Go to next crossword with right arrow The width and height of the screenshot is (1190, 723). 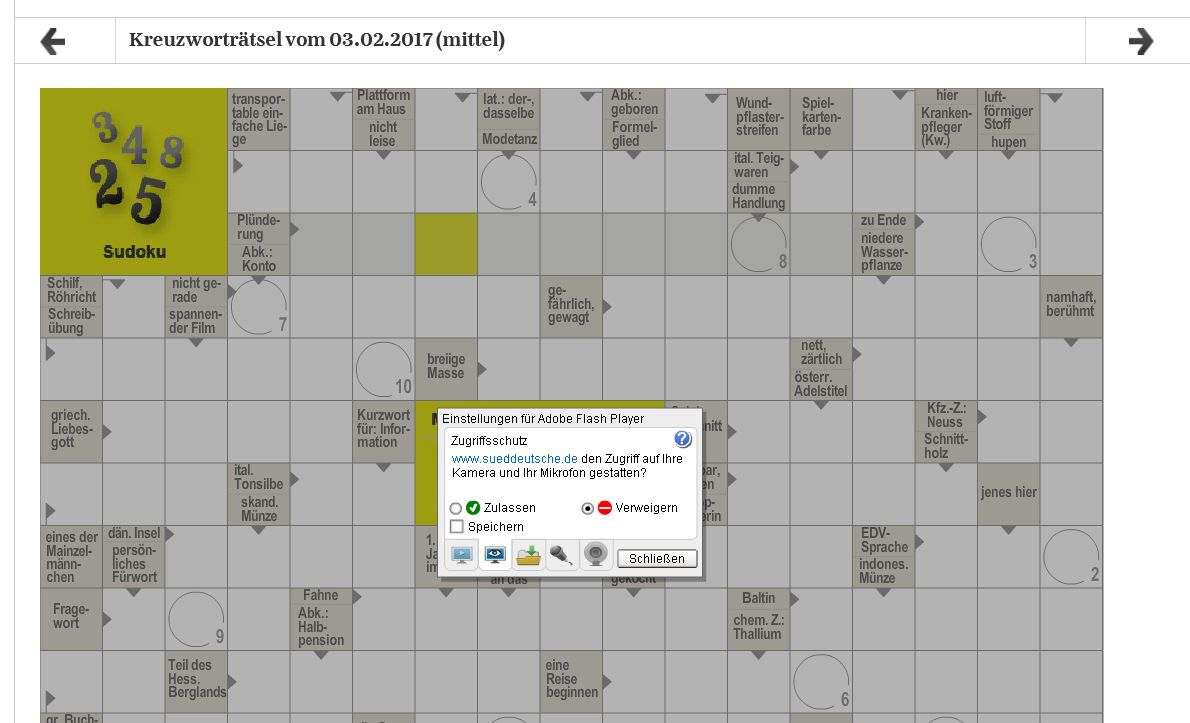(x=1141, y=41)
